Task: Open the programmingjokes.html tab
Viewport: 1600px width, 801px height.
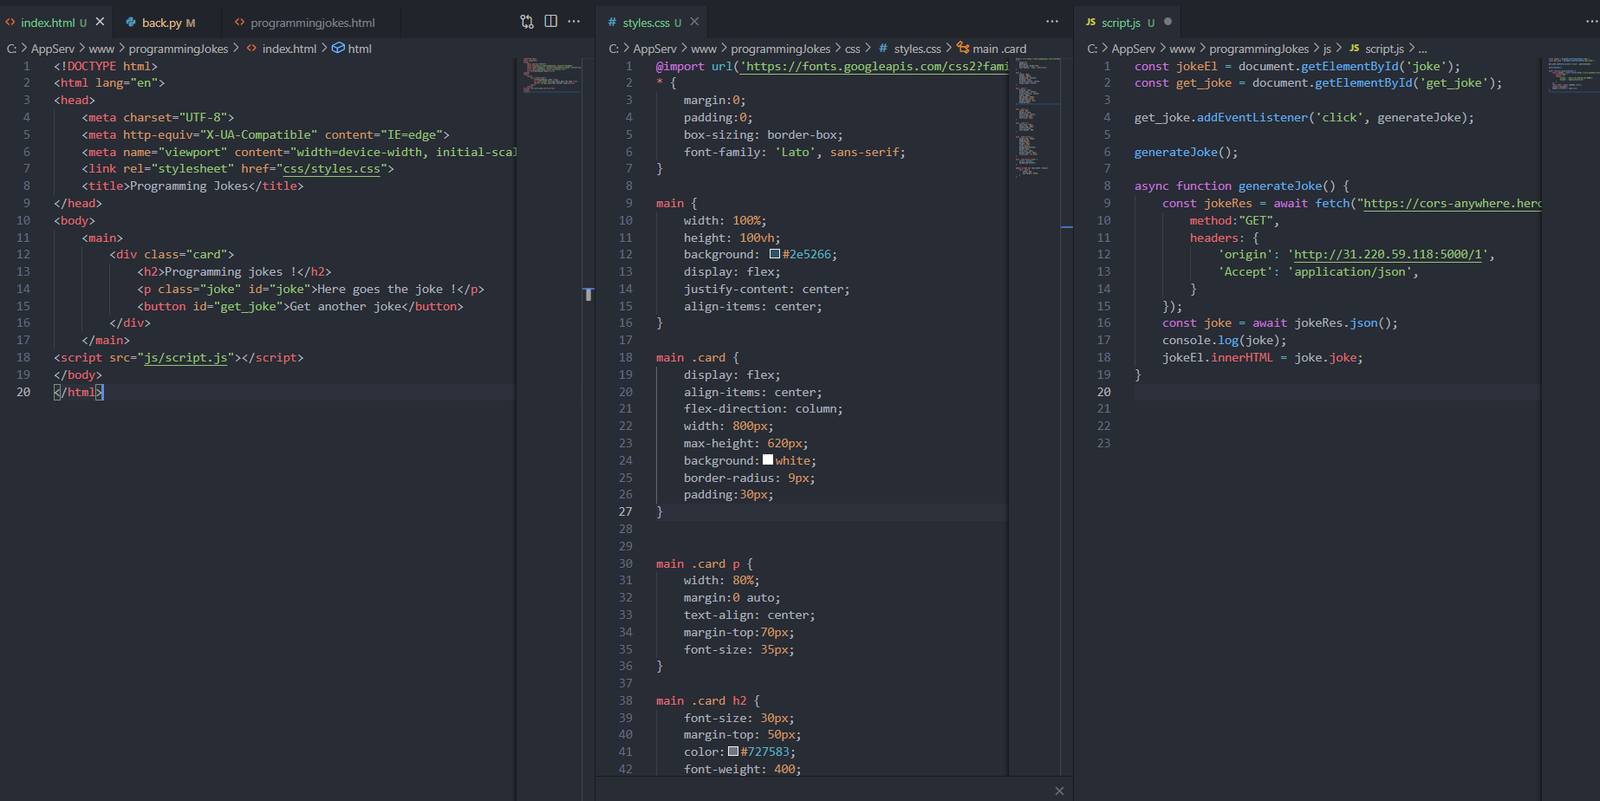Action: pos(312,22)
